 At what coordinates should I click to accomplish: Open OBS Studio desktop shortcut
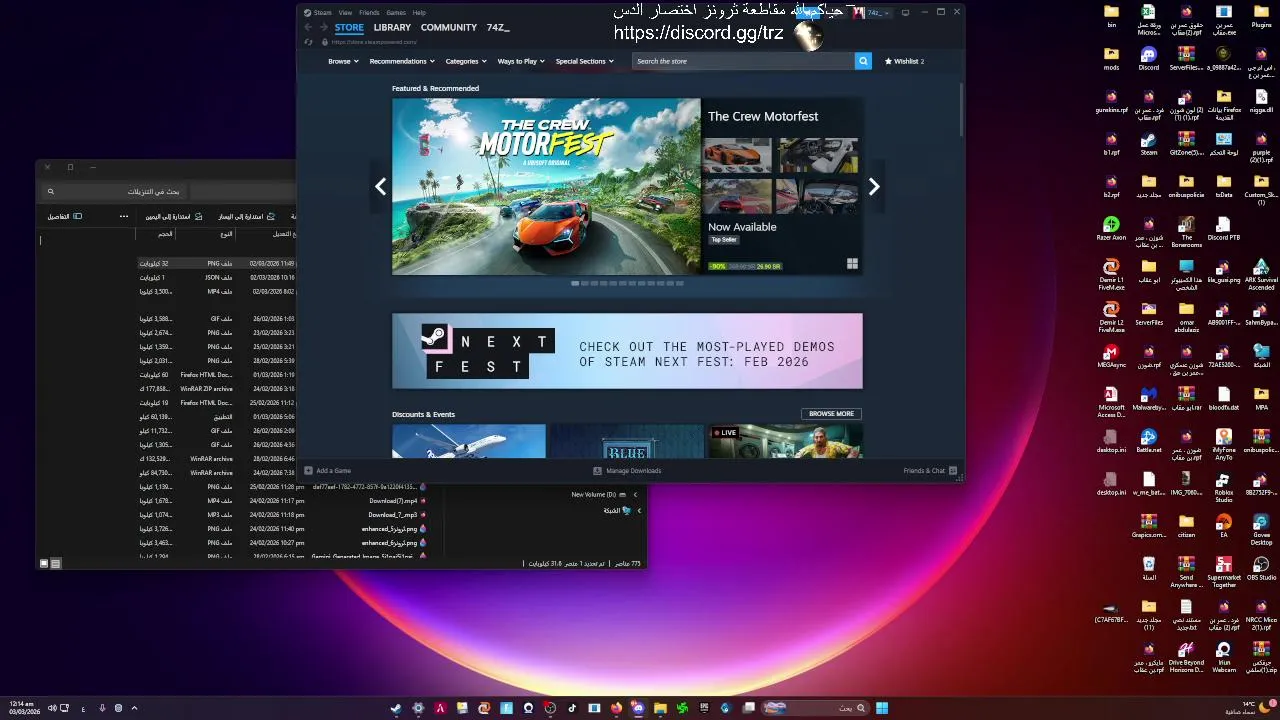tap(1261, 568)
